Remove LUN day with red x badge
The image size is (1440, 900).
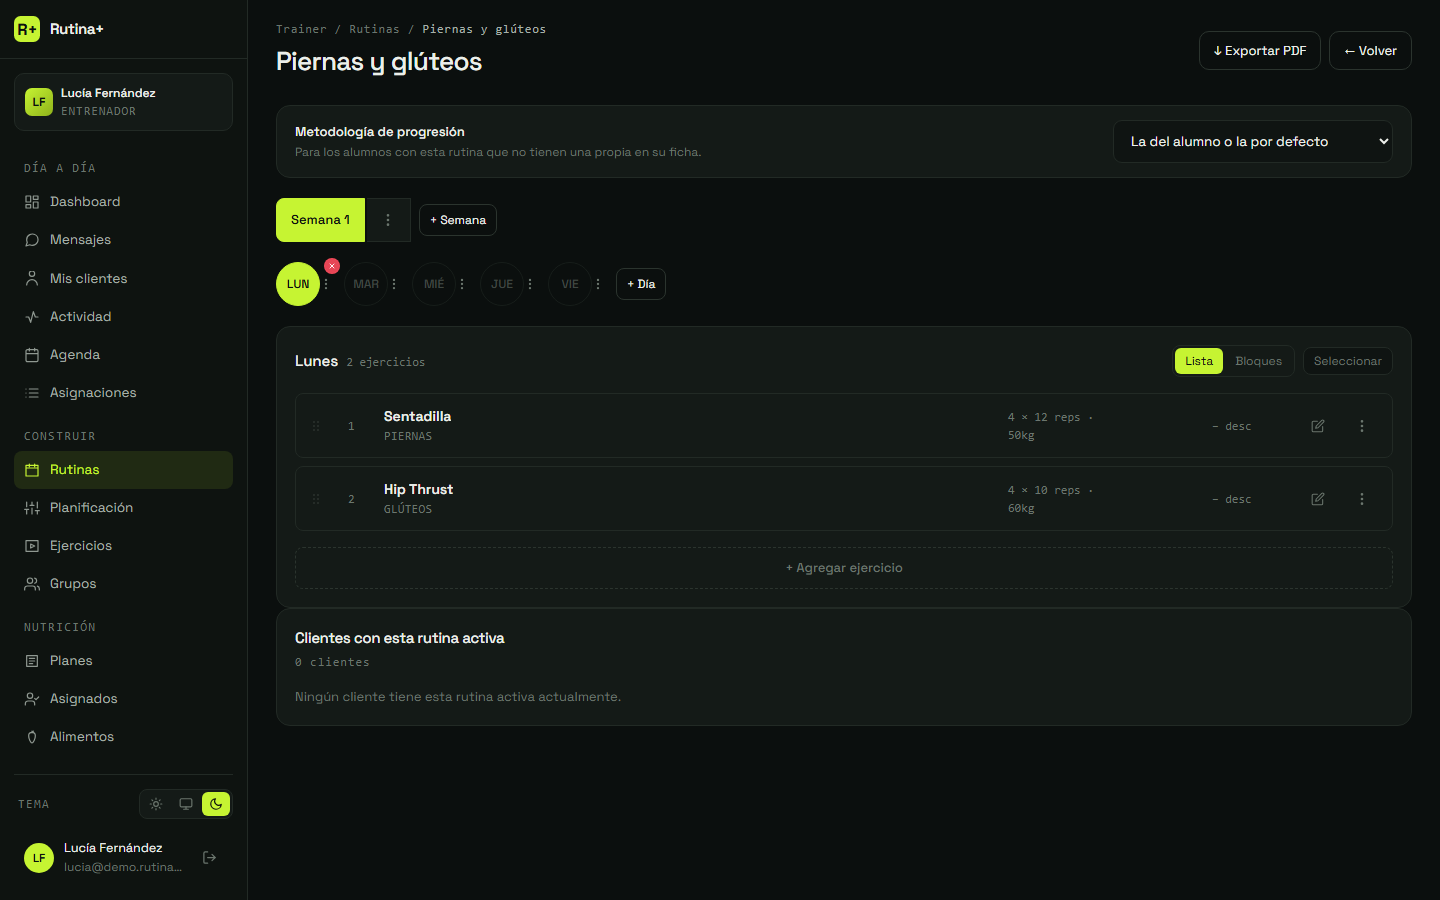(332, 266)
